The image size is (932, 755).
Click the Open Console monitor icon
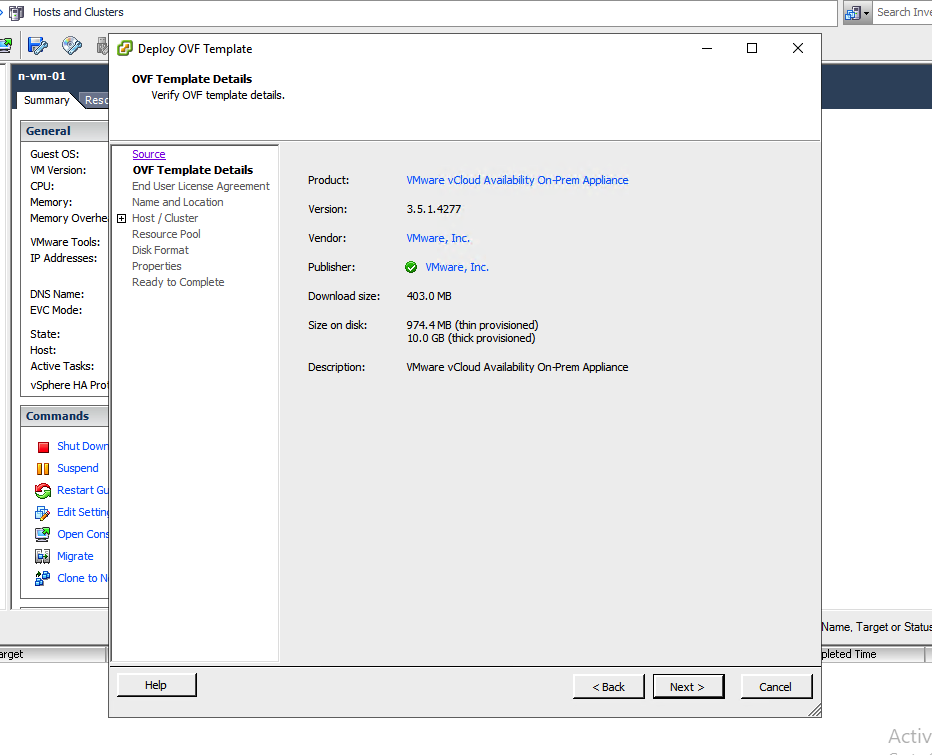click(x=42, y=534)
